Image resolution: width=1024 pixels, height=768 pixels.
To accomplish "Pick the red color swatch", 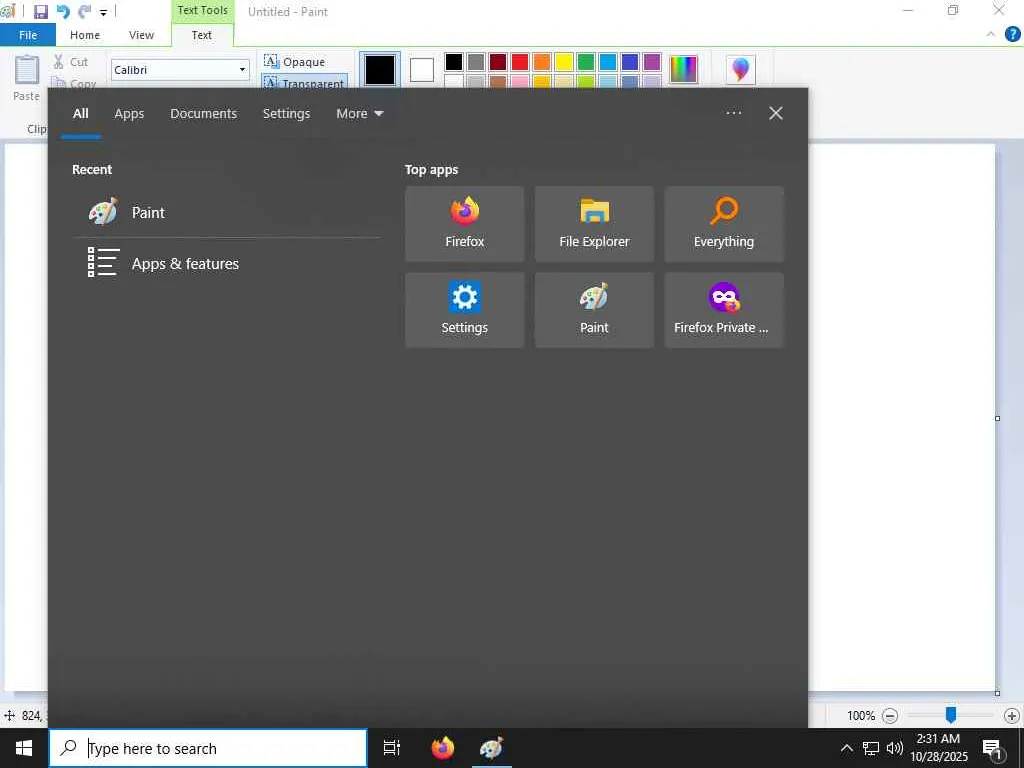I will (520, 62).
